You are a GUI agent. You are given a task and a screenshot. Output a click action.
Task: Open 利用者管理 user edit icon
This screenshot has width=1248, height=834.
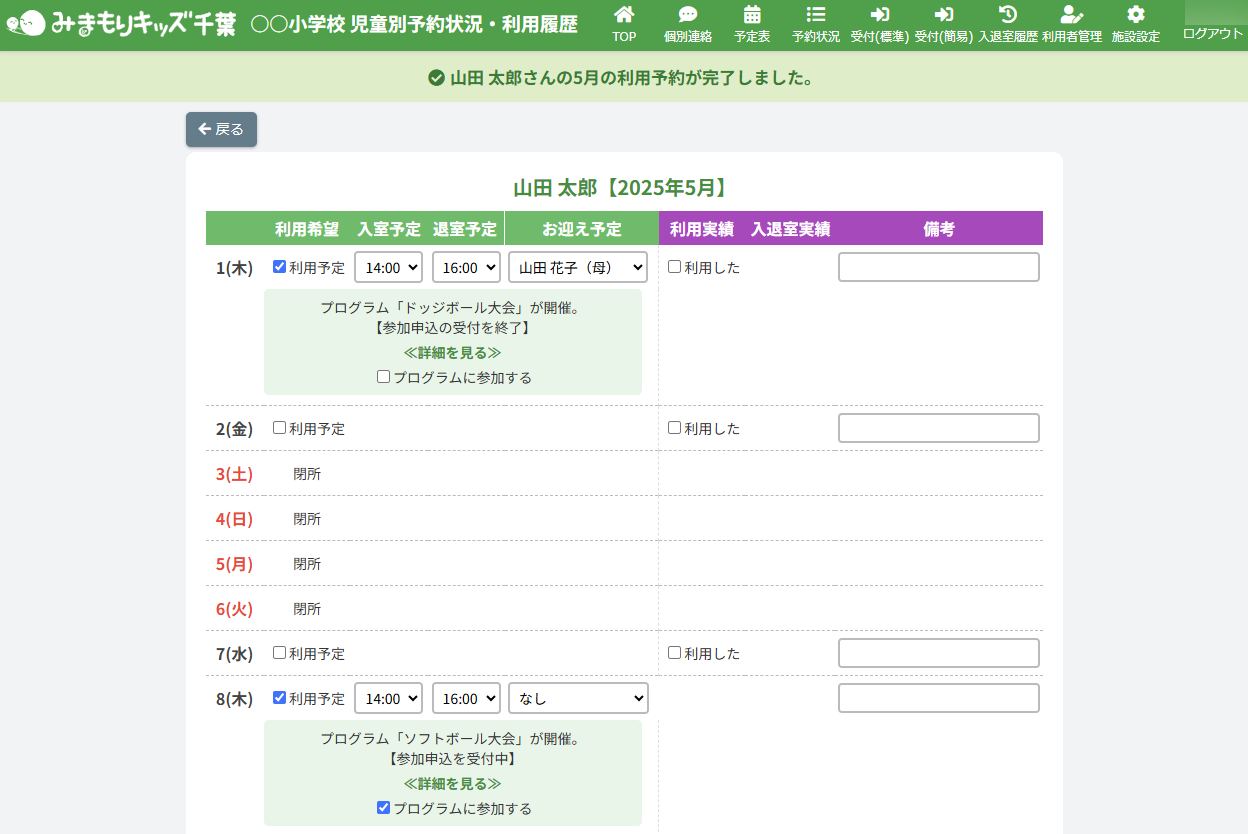pyautogui.click(x=1072, y=15)
